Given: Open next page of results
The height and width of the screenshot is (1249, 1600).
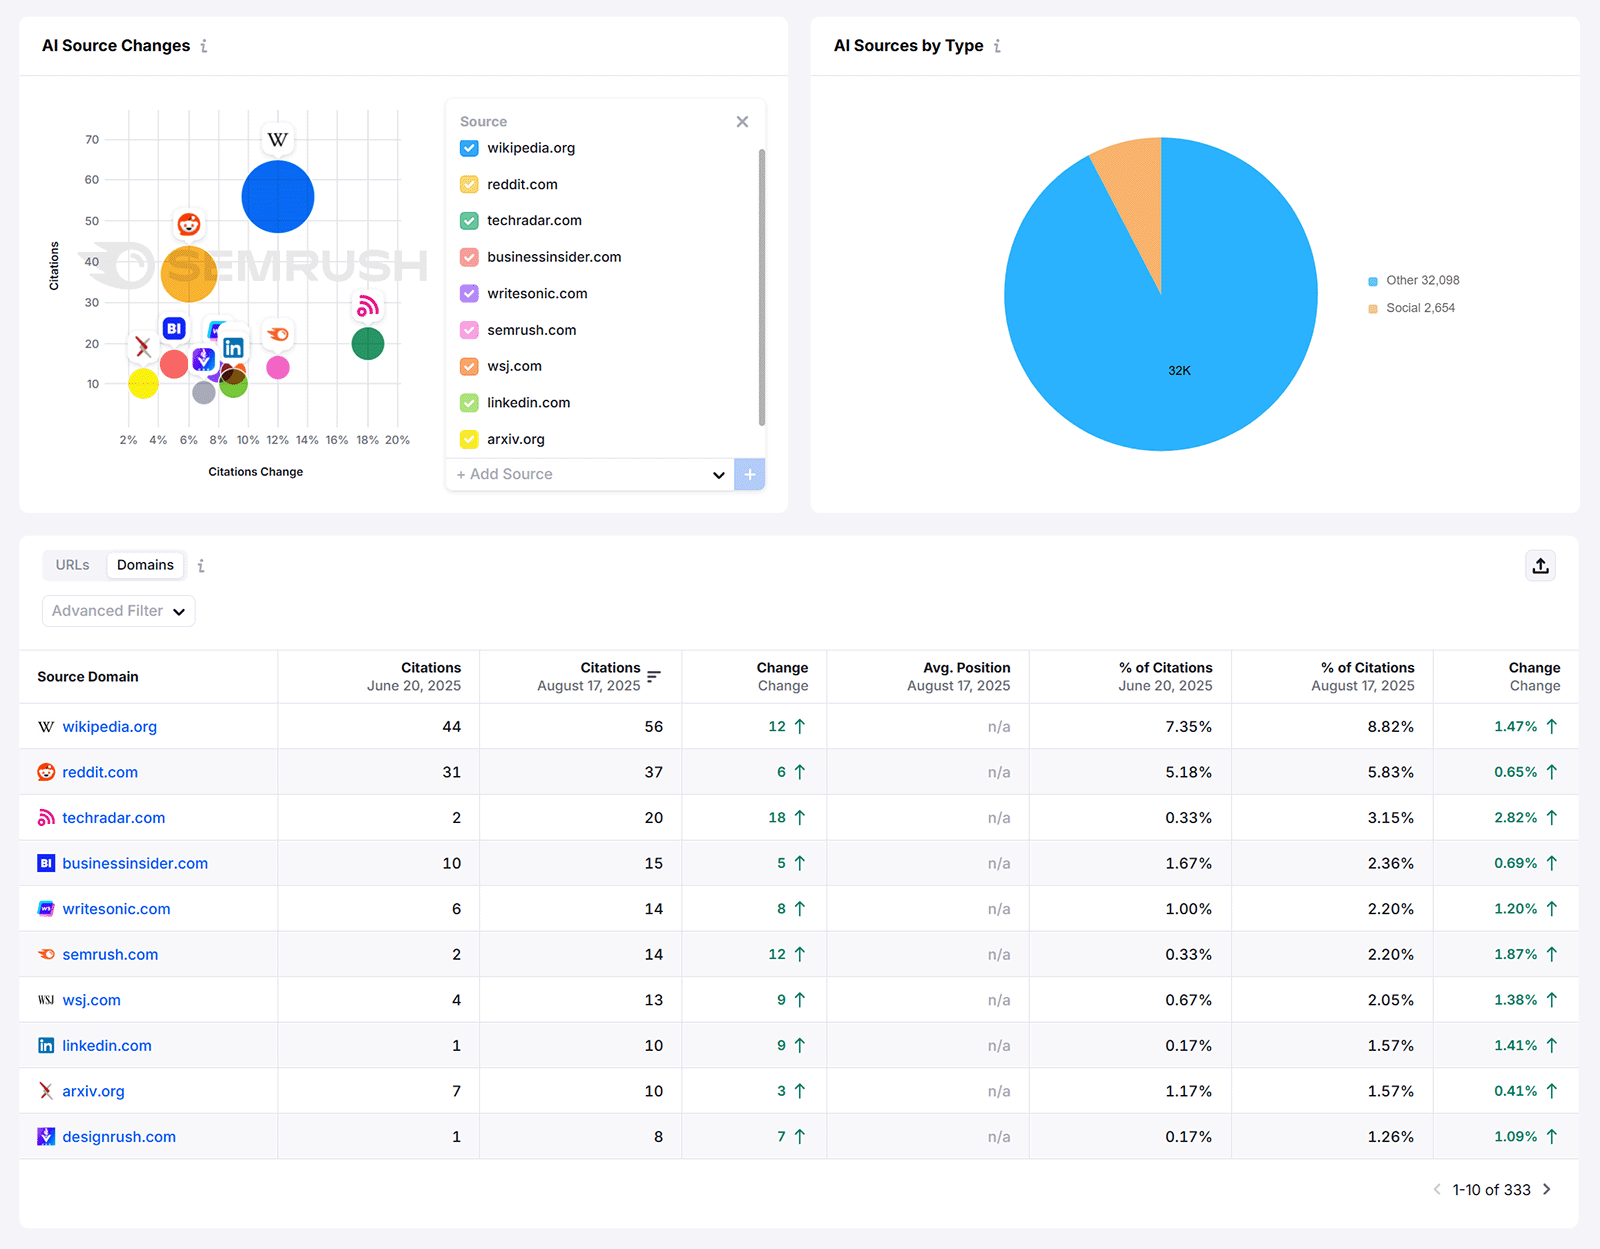Looking at the screenshot, I should (1546, 1189).
